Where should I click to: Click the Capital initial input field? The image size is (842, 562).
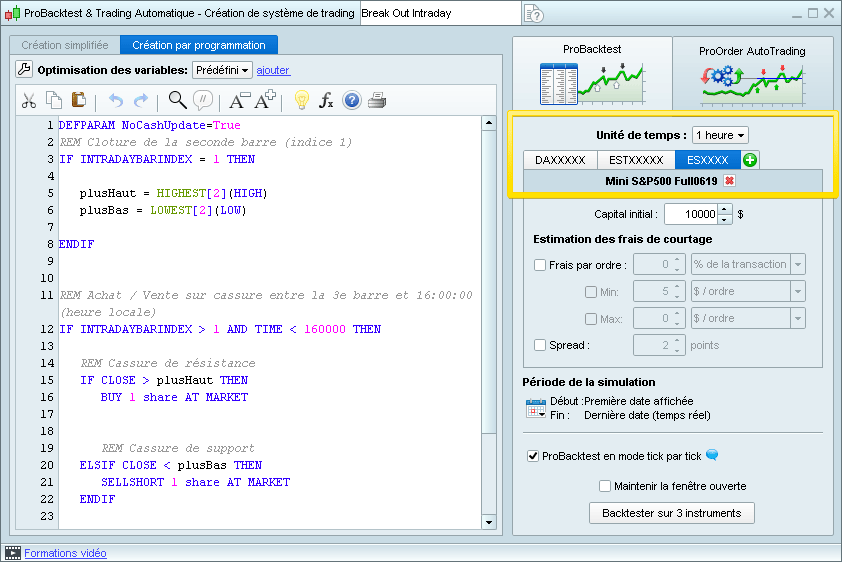[690, 214]
